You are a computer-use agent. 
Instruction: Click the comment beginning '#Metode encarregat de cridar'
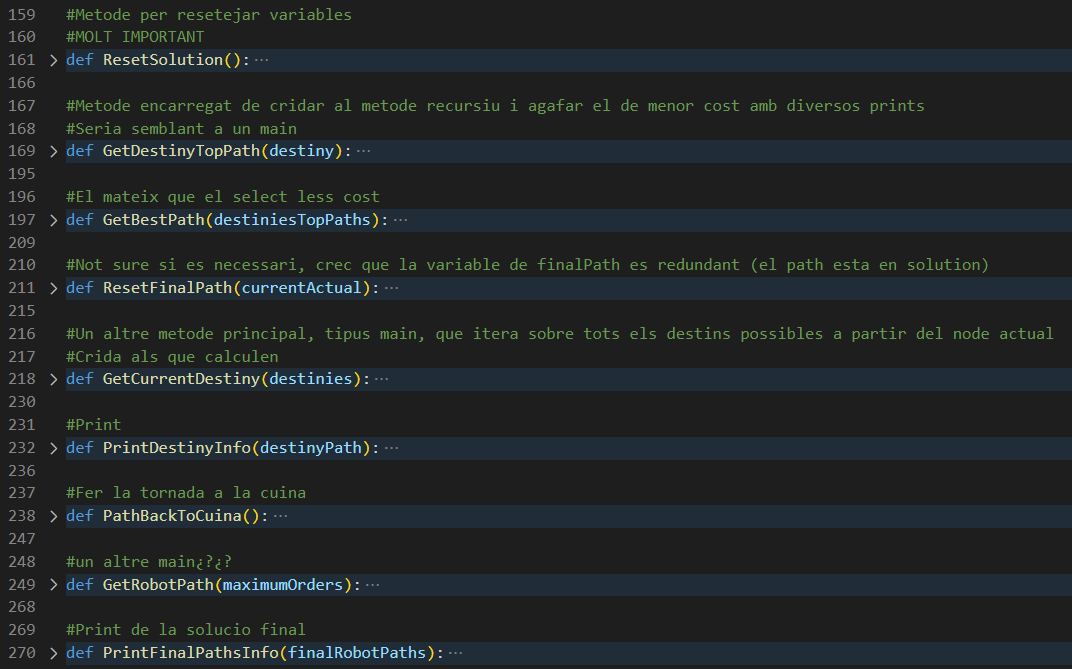[x=495, y=106]
